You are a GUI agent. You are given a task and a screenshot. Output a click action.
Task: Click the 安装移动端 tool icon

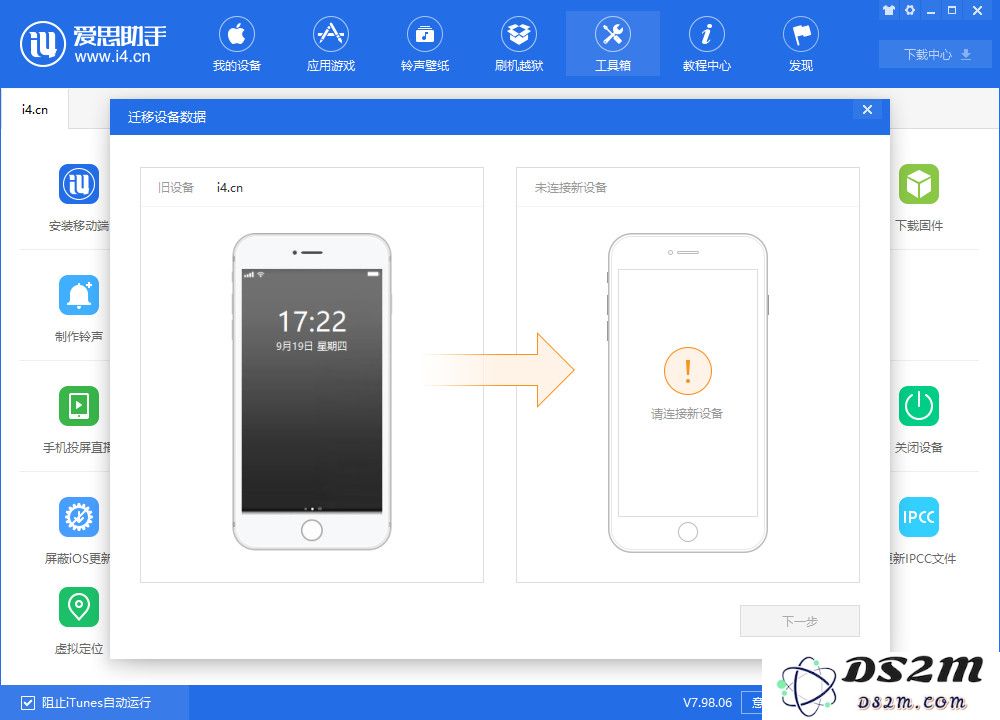point(79,184)
